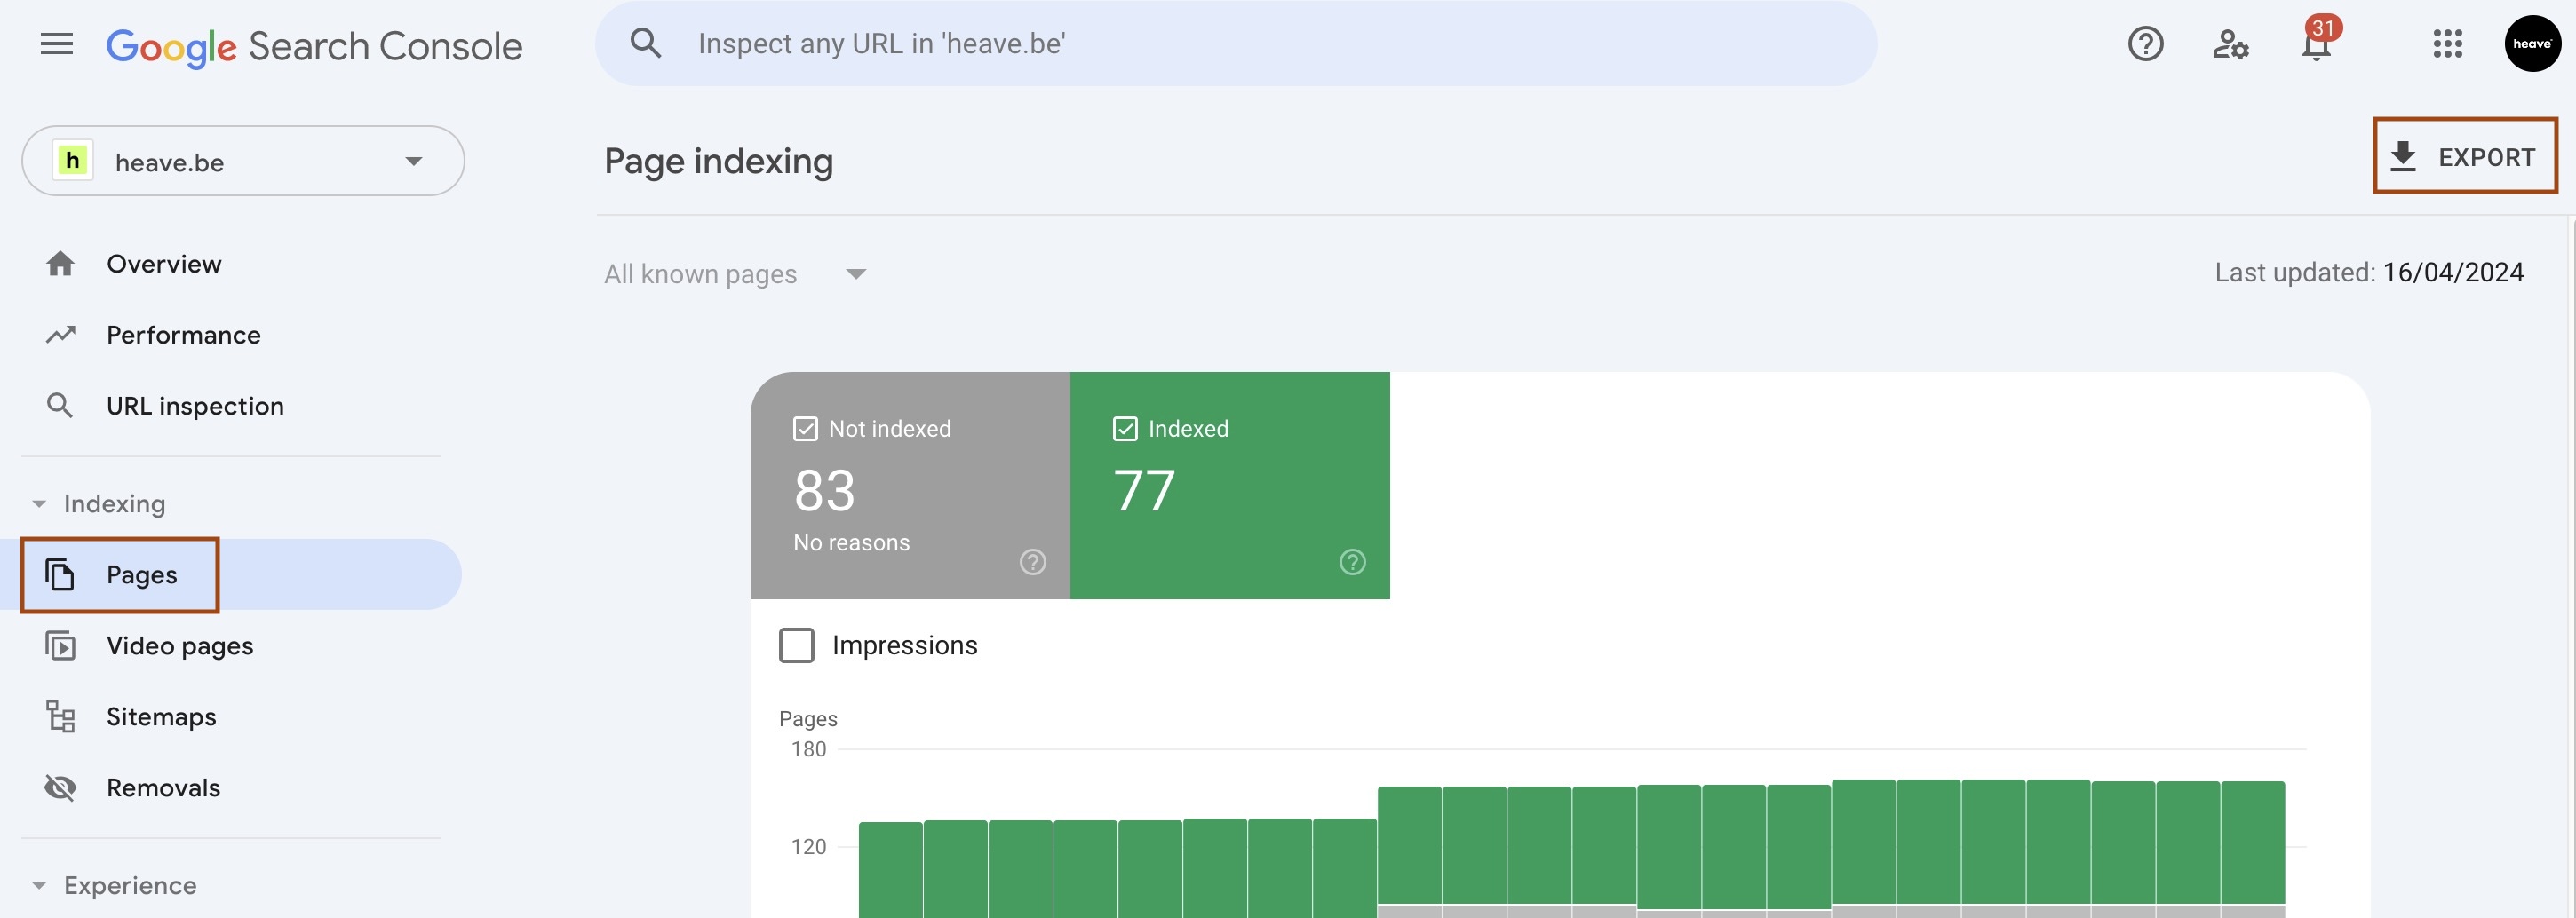Click the help icon on the Indexed card

(x=1351, y=562)
